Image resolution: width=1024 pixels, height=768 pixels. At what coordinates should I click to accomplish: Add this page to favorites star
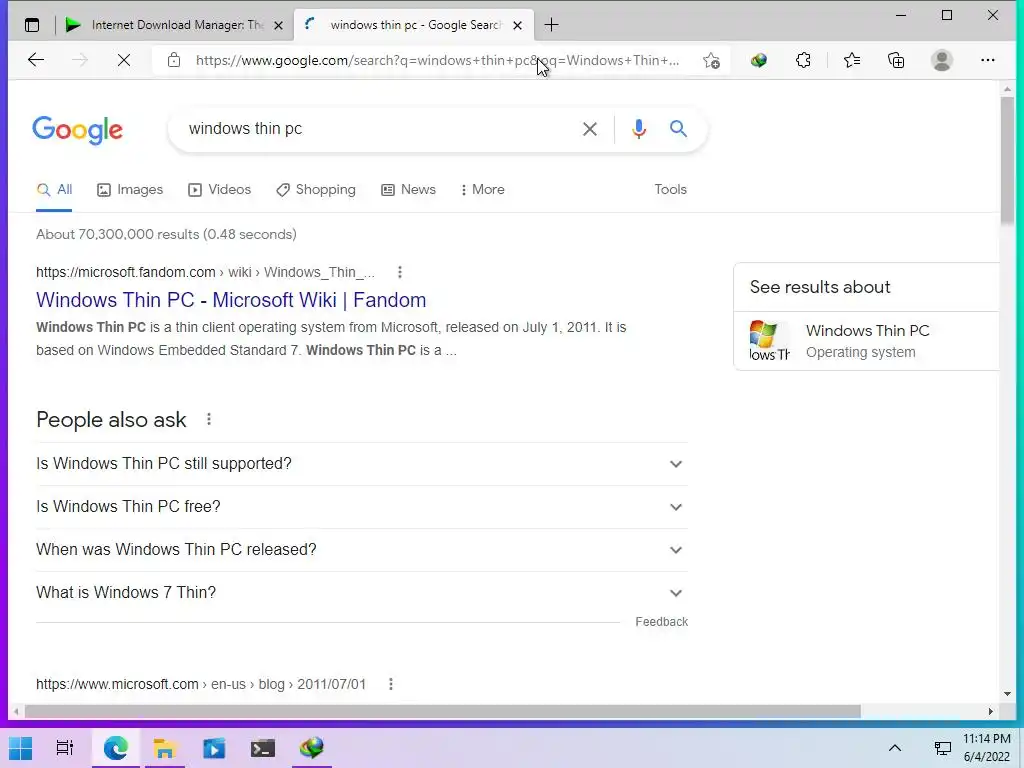pyautogui.click(x=711, y=61)
